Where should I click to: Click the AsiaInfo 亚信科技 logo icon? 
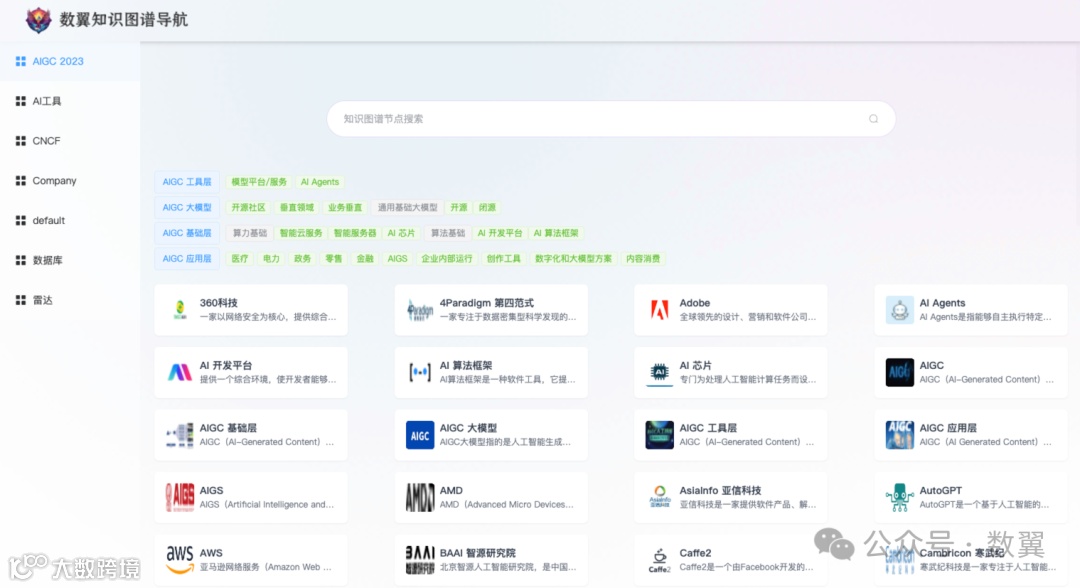tap(659, 497)
